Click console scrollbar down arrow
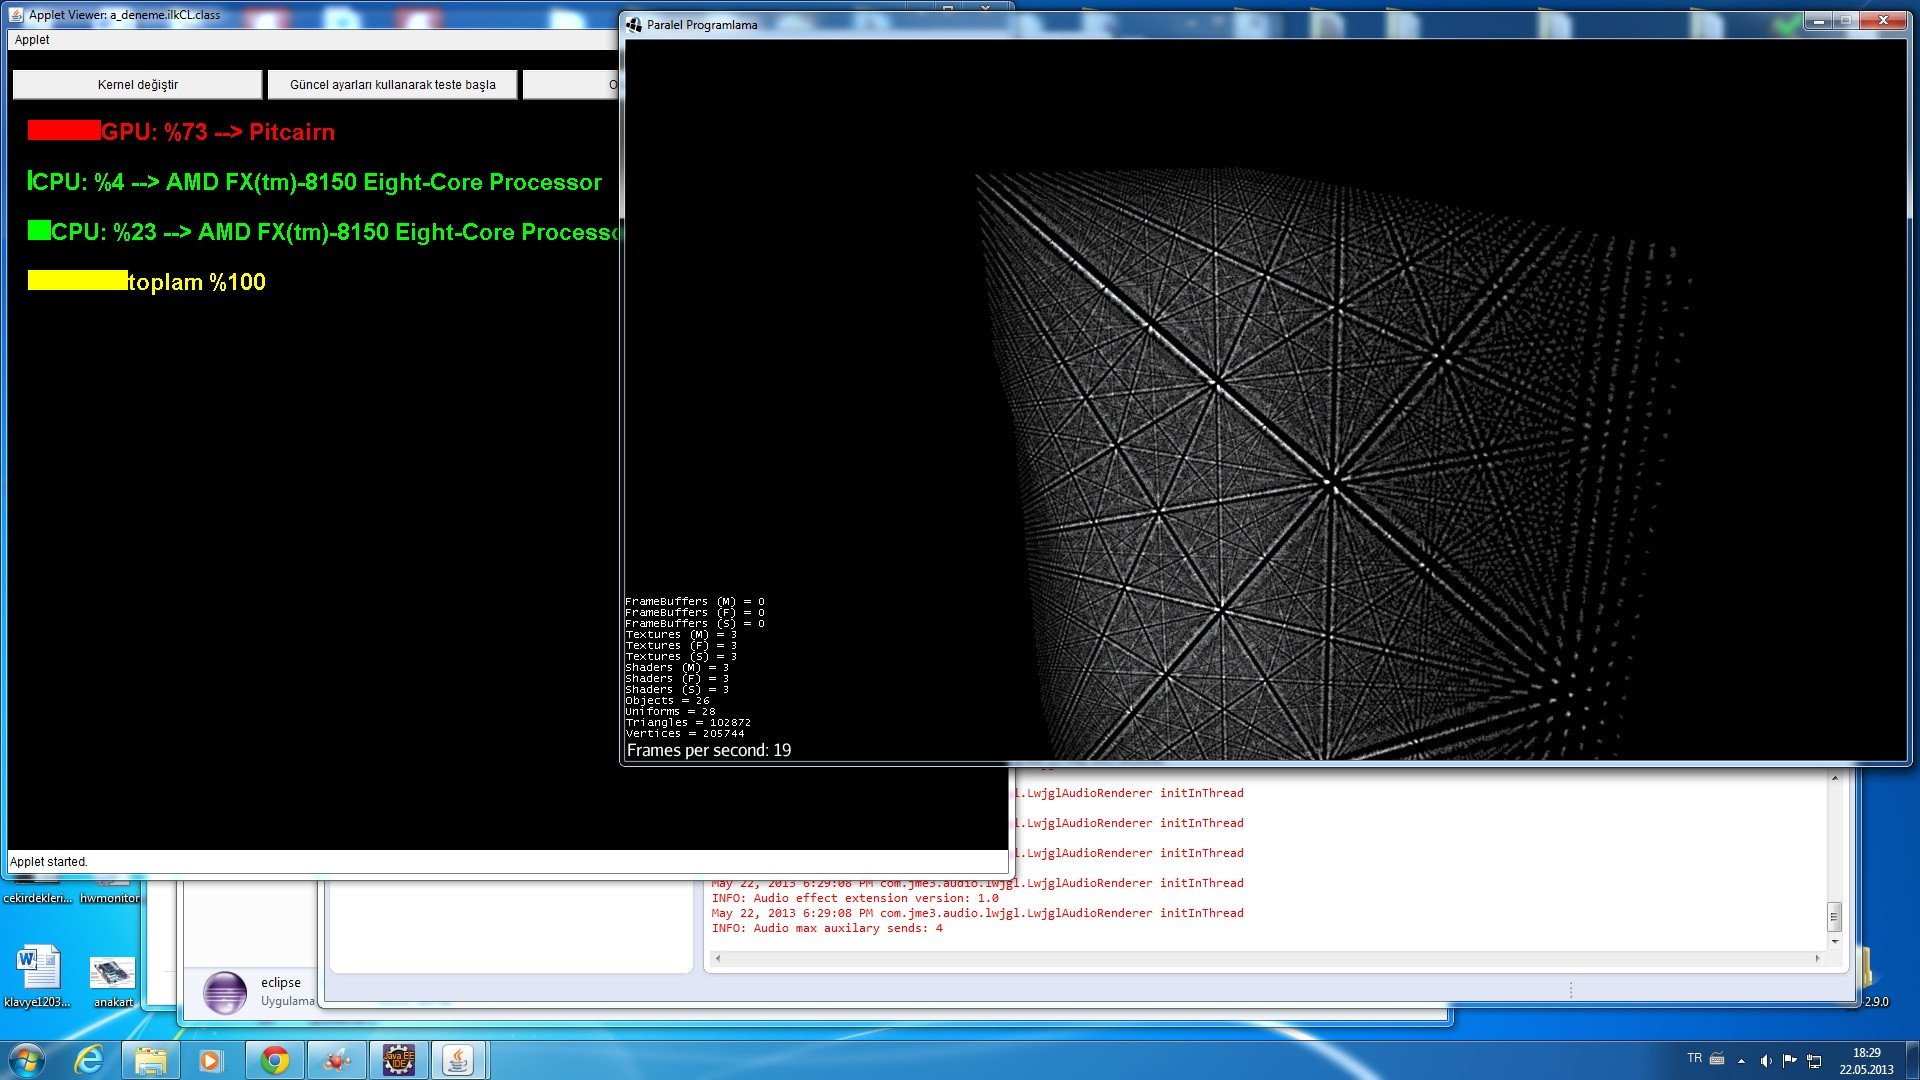 [x=1834, y=941]
